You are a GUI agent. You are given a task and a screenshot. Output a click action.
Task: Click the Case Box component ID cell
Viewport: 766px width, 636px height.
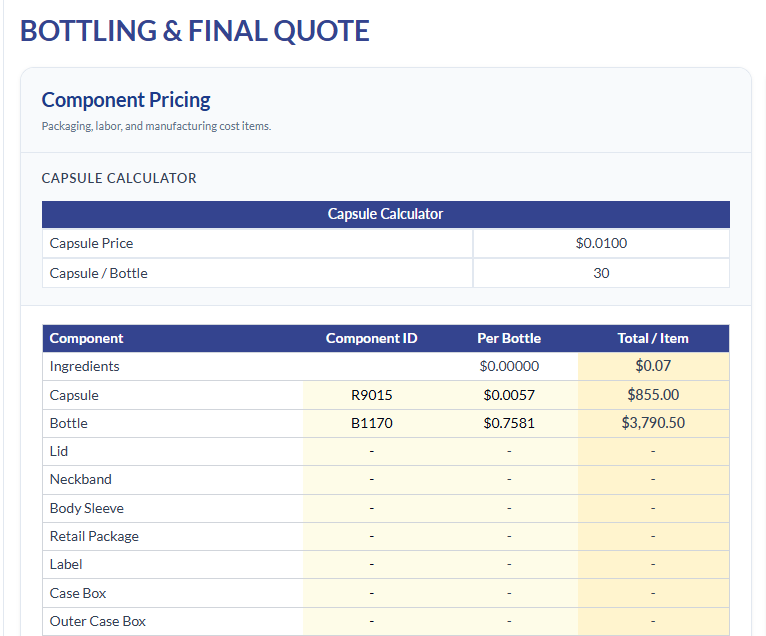[x=372, y=594]
